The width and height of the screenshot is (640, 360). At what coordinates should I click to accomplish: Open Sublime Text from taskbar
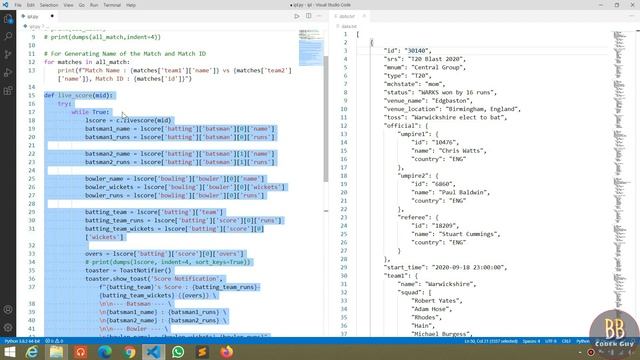coord(202,352)
